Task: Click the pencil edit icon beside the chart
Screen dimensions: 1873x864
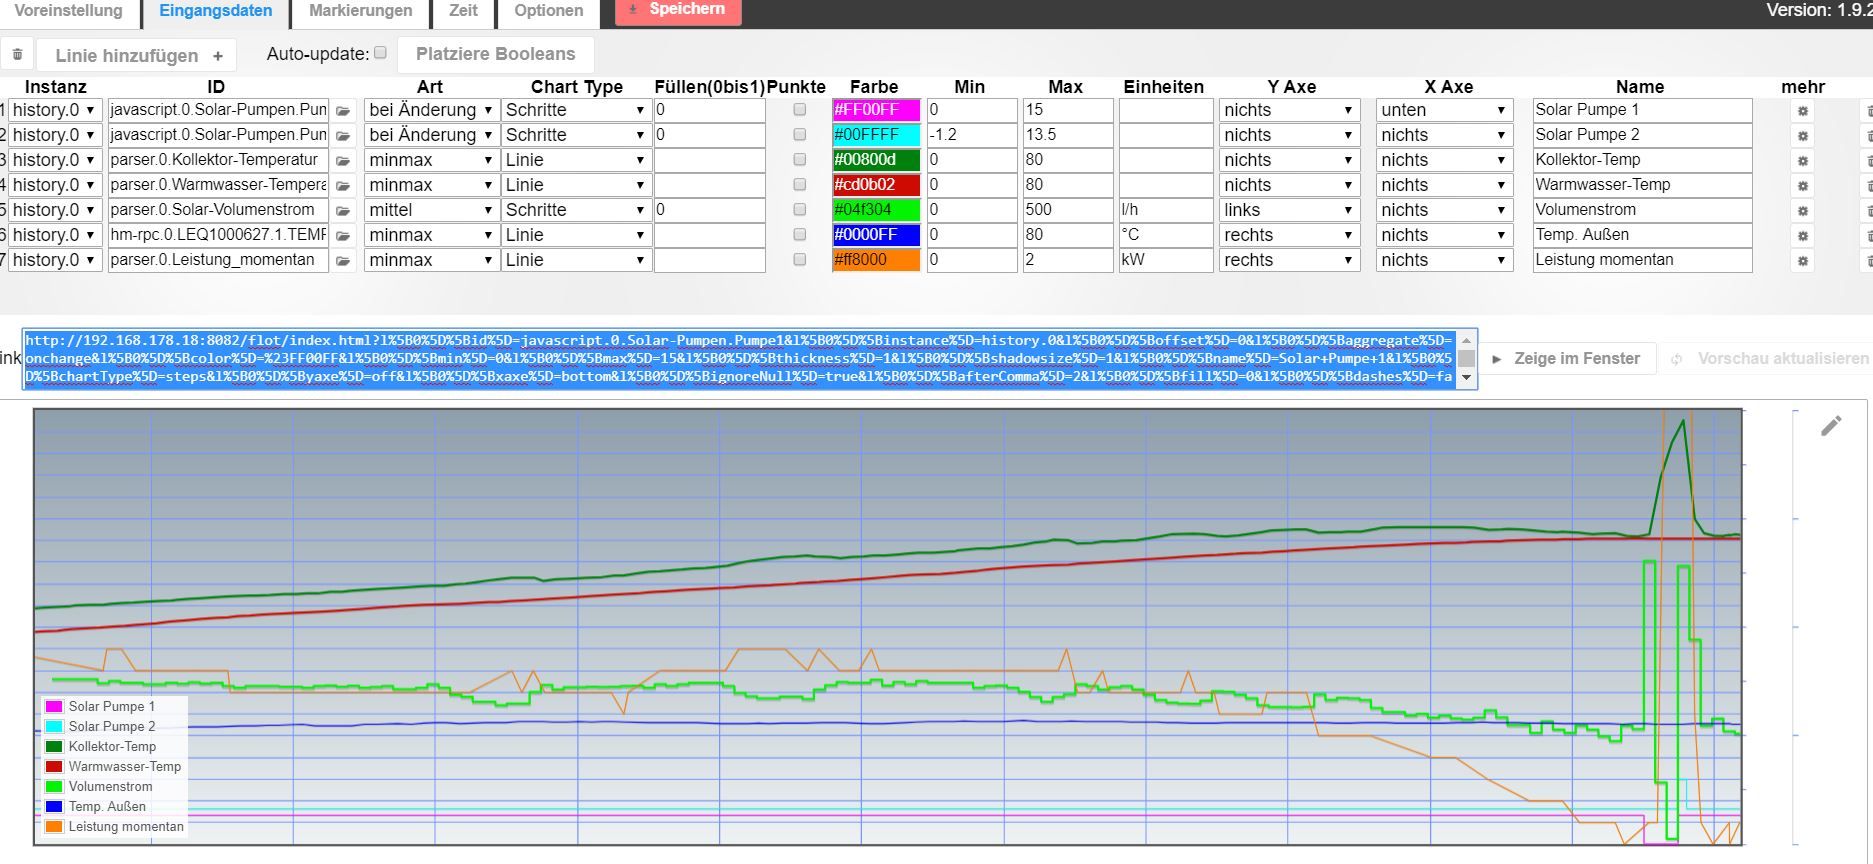Action: click(1831, 426)
